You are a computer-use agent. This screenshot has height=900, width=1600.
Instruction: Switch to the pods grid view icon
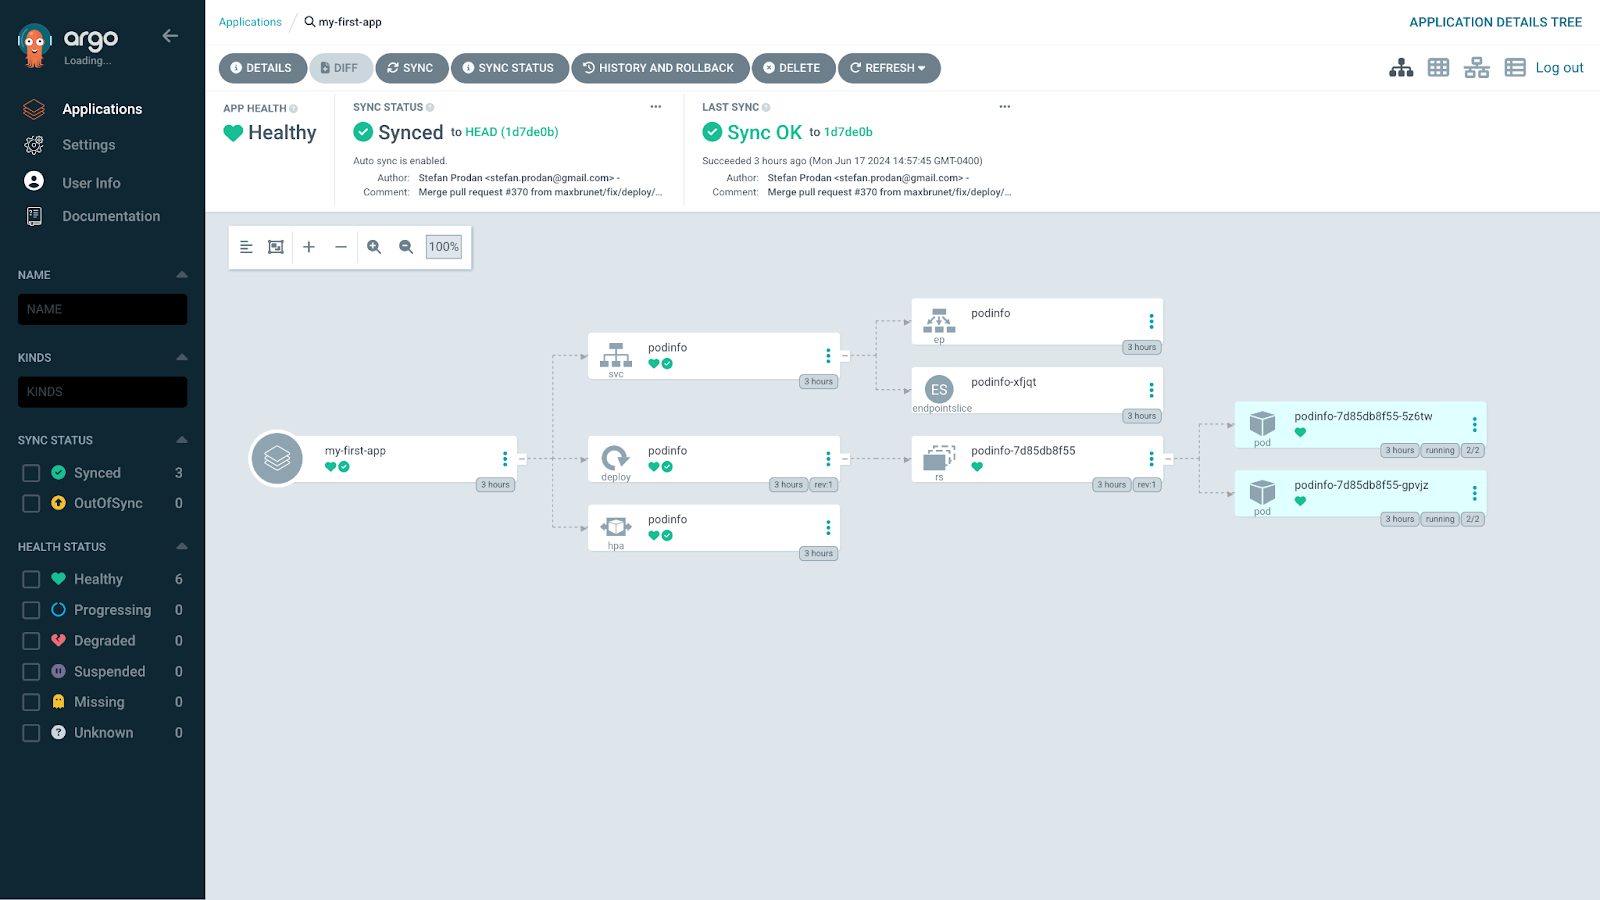[x=1438, y=68]
